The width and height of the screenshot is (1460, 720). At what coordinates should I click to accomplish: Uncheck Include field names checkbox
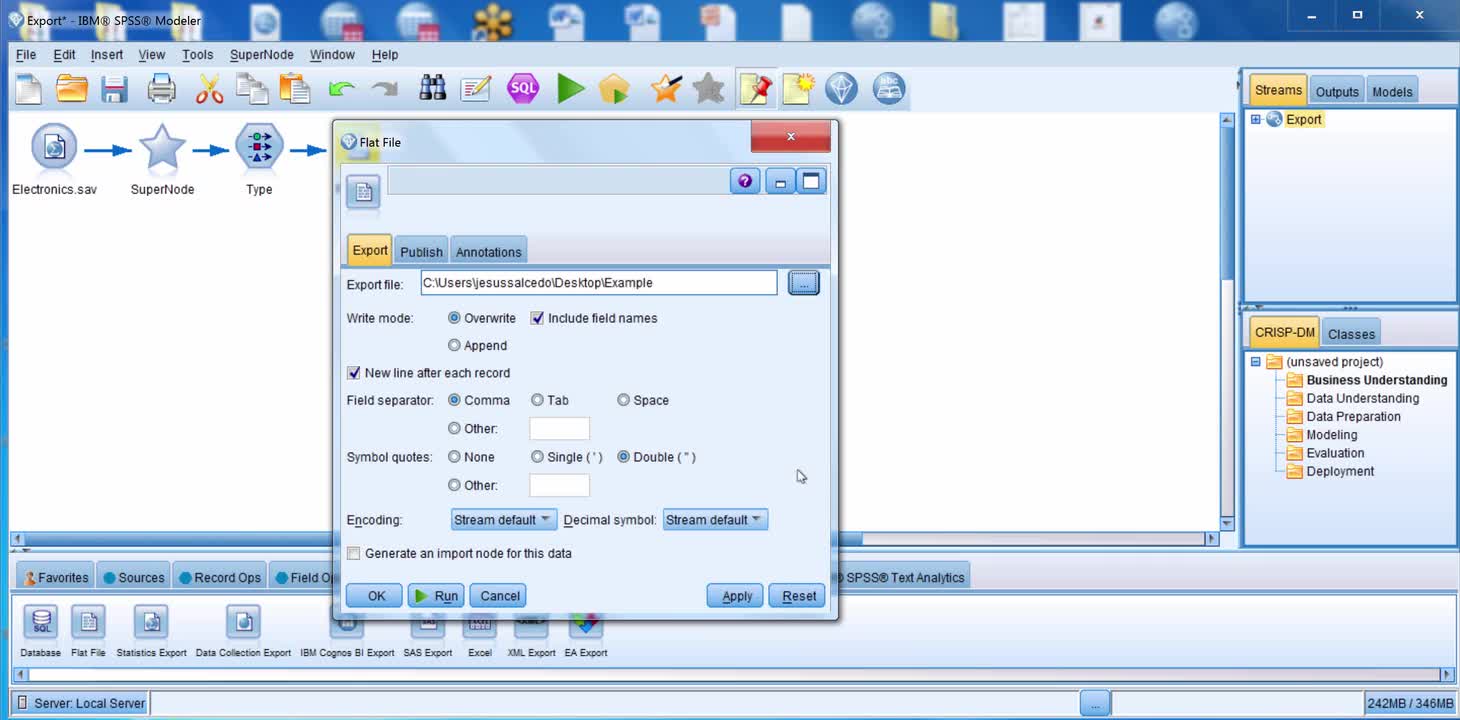pos(537,318)
